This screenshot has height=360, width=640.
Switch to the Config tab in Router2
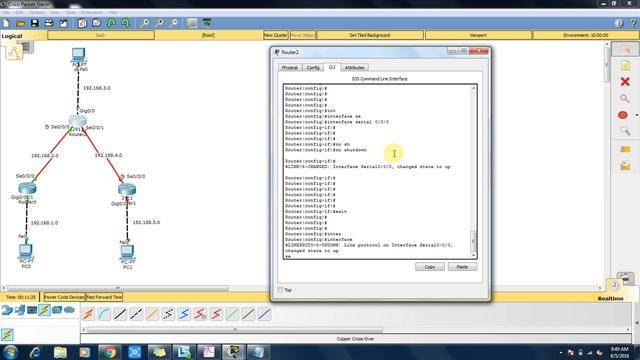coord(313,67)
